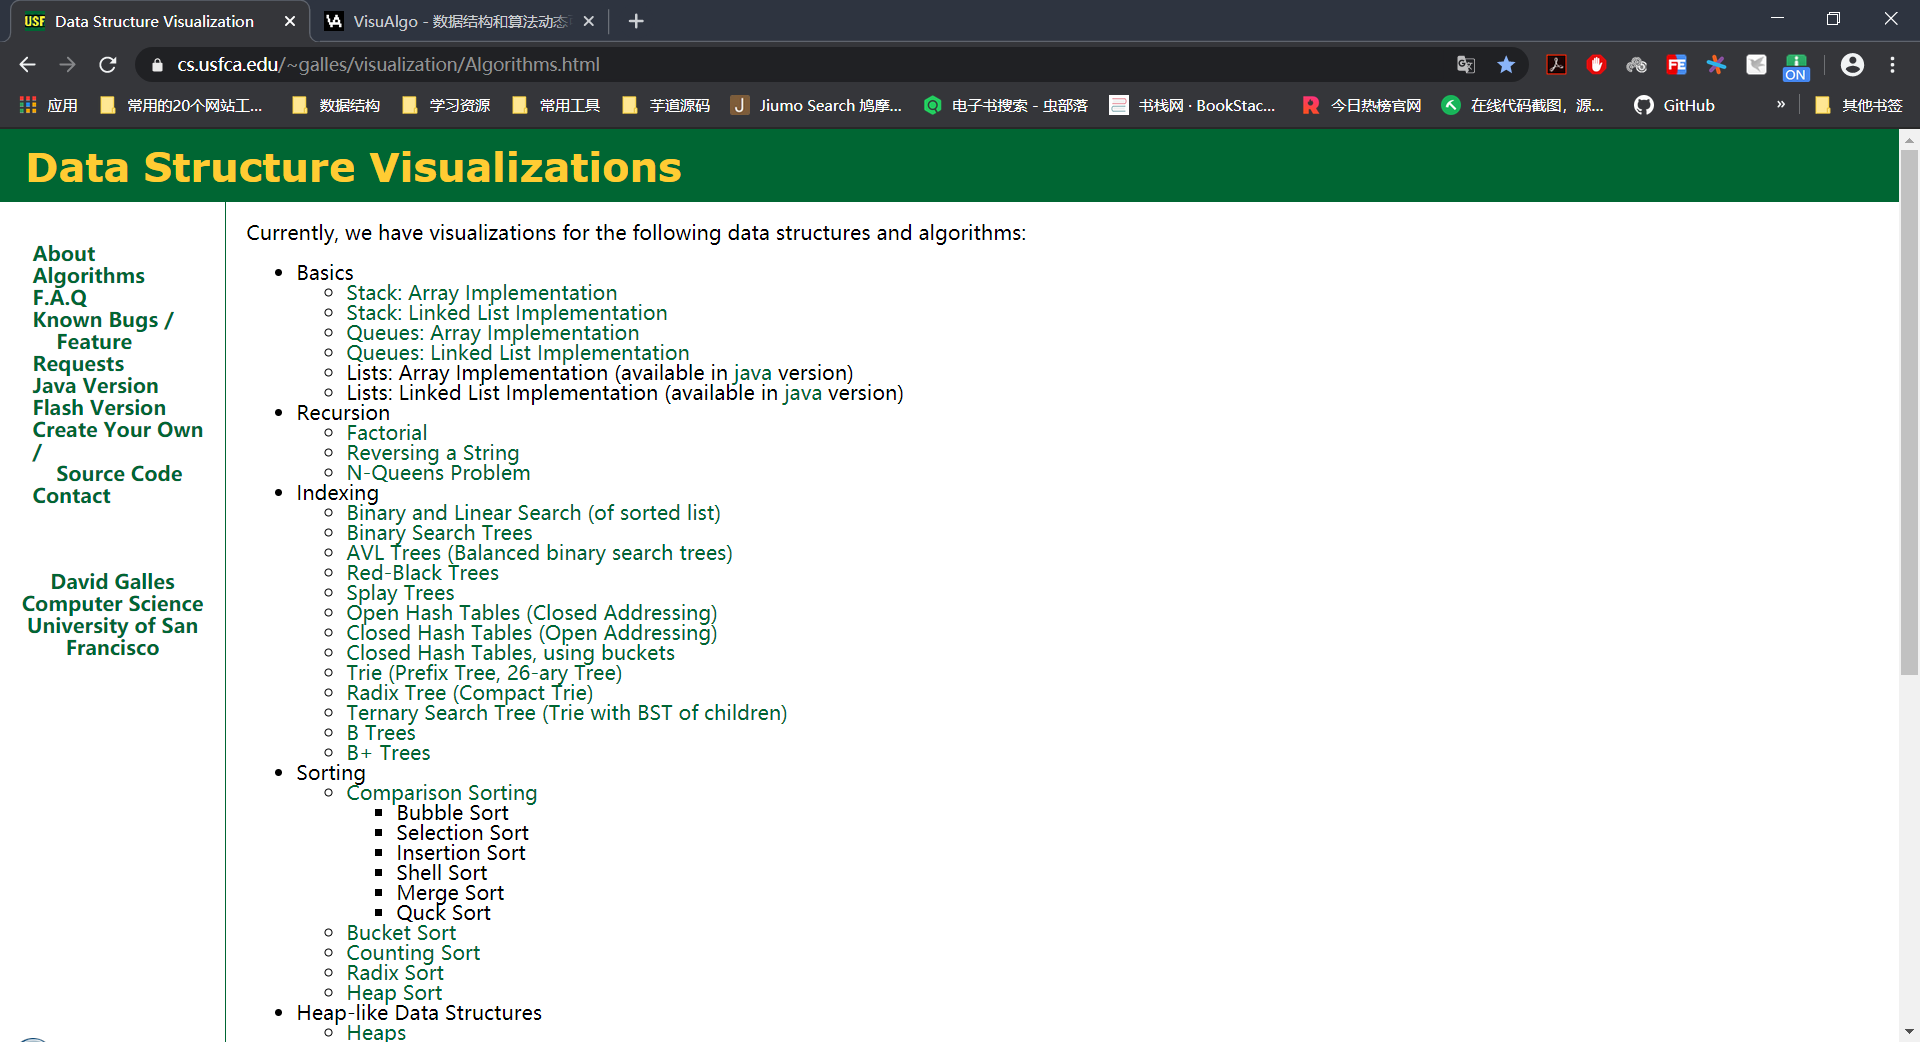The image size is (1920, 1042).
Task: Open the translate page icon
Action: (x=1466, y=65)
